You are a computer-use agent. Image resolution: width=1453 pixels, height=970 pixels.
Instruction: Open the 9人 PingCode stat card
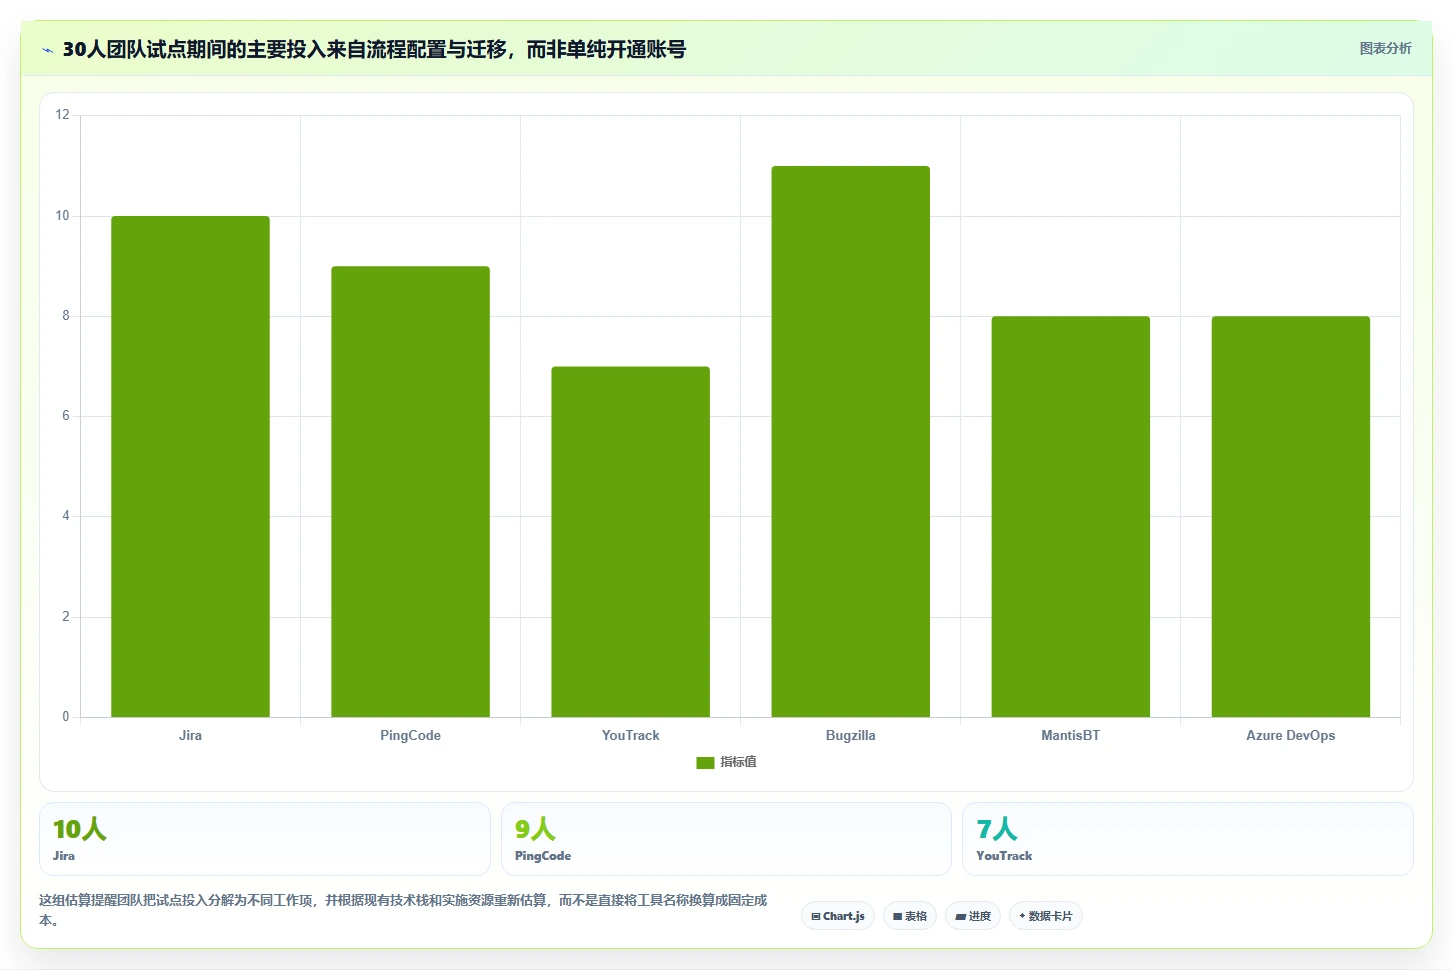[726, 839]
